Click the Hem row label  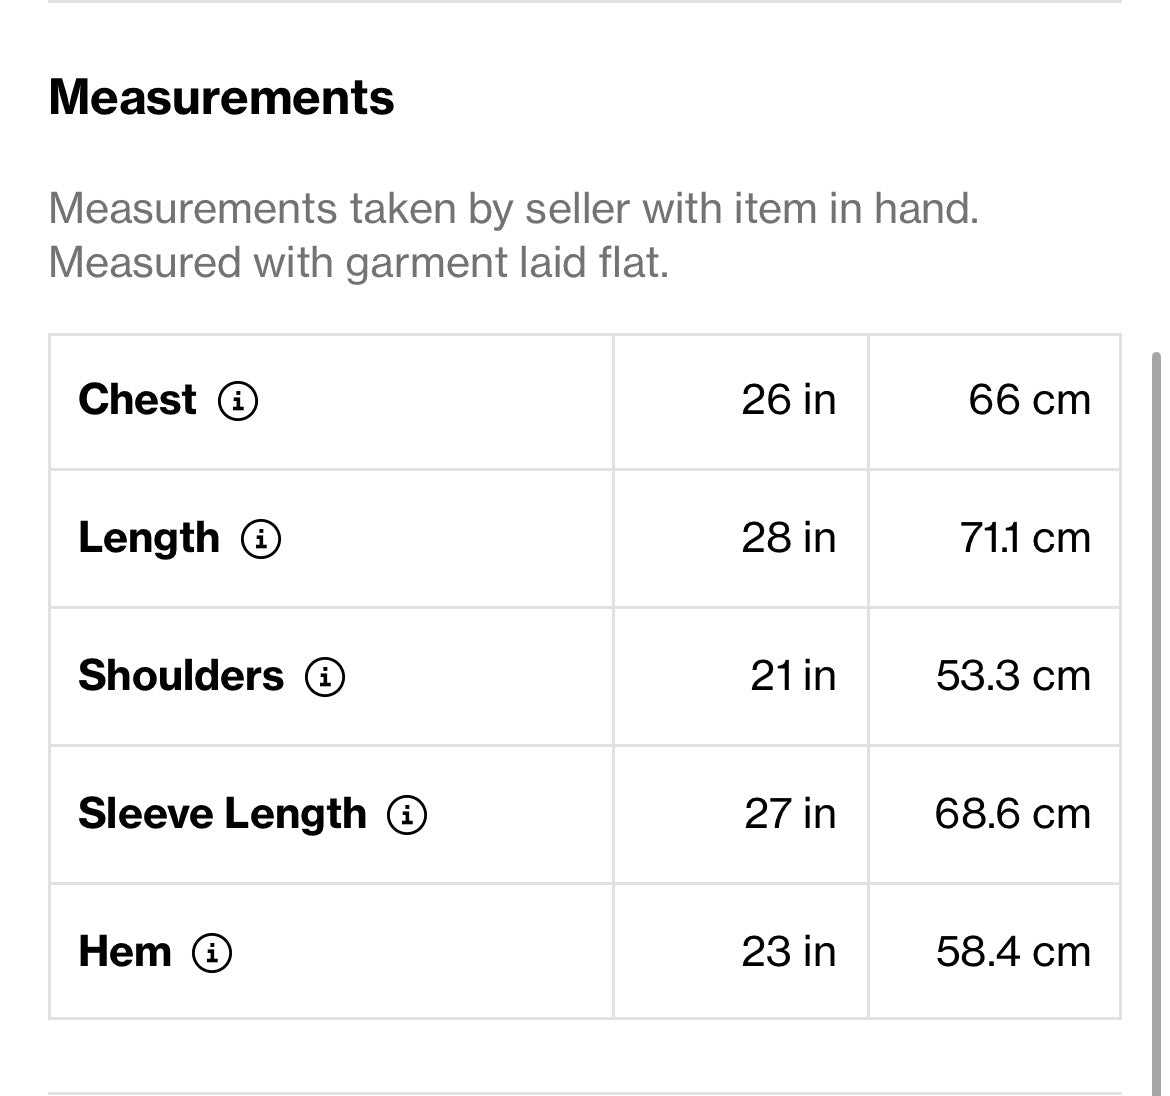125,952
